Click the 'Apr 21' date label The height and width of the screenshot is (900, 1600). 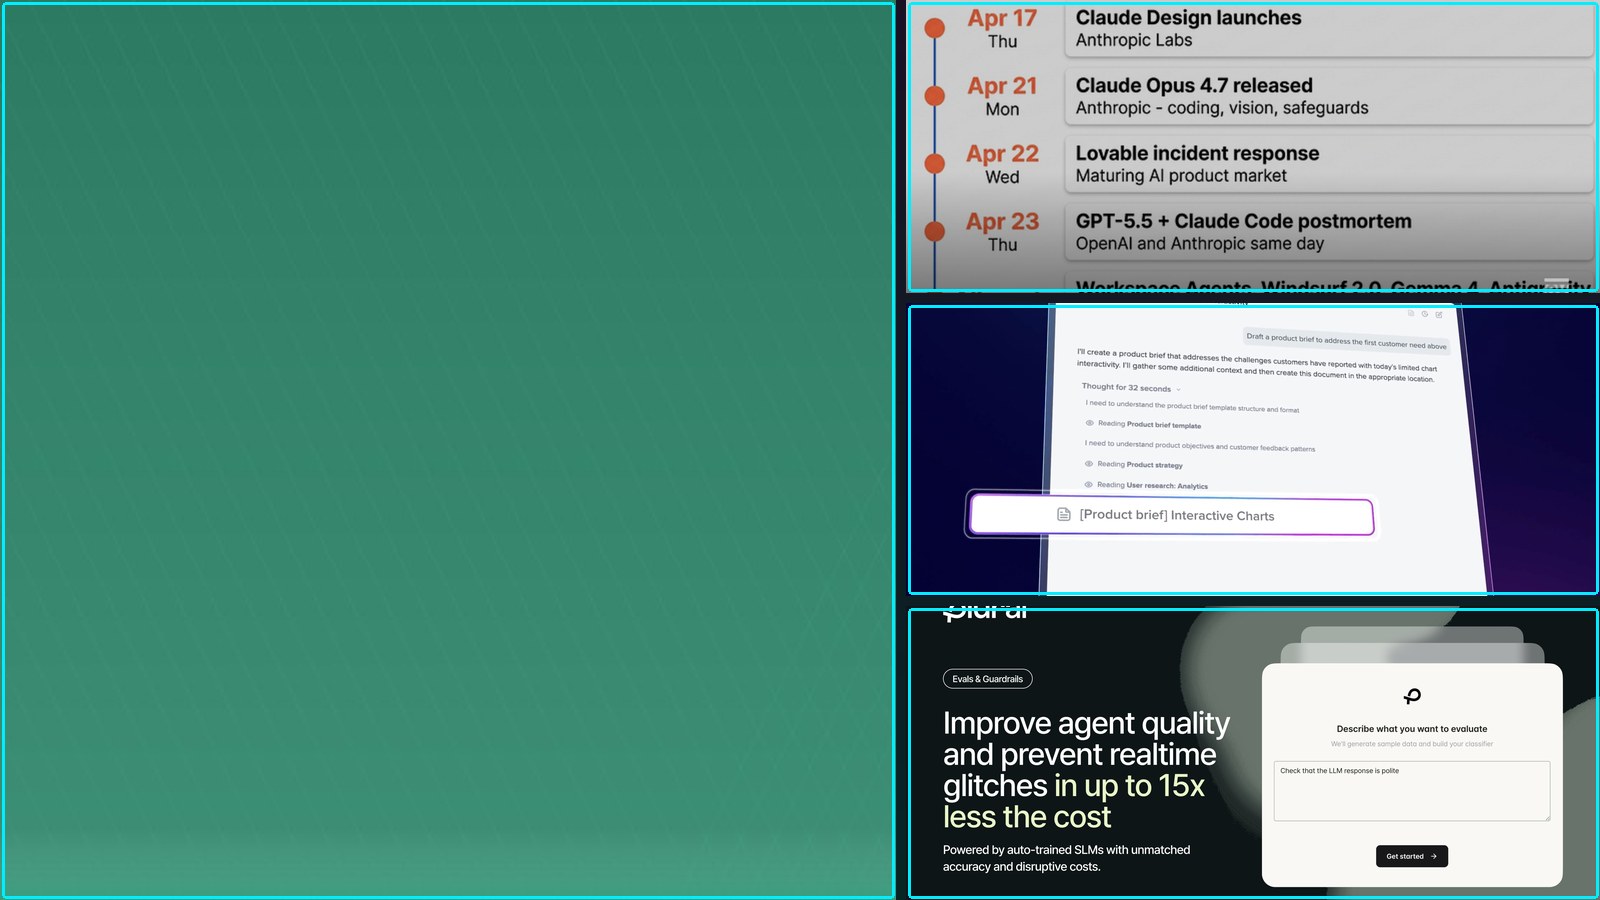[x=1002, y=86]
